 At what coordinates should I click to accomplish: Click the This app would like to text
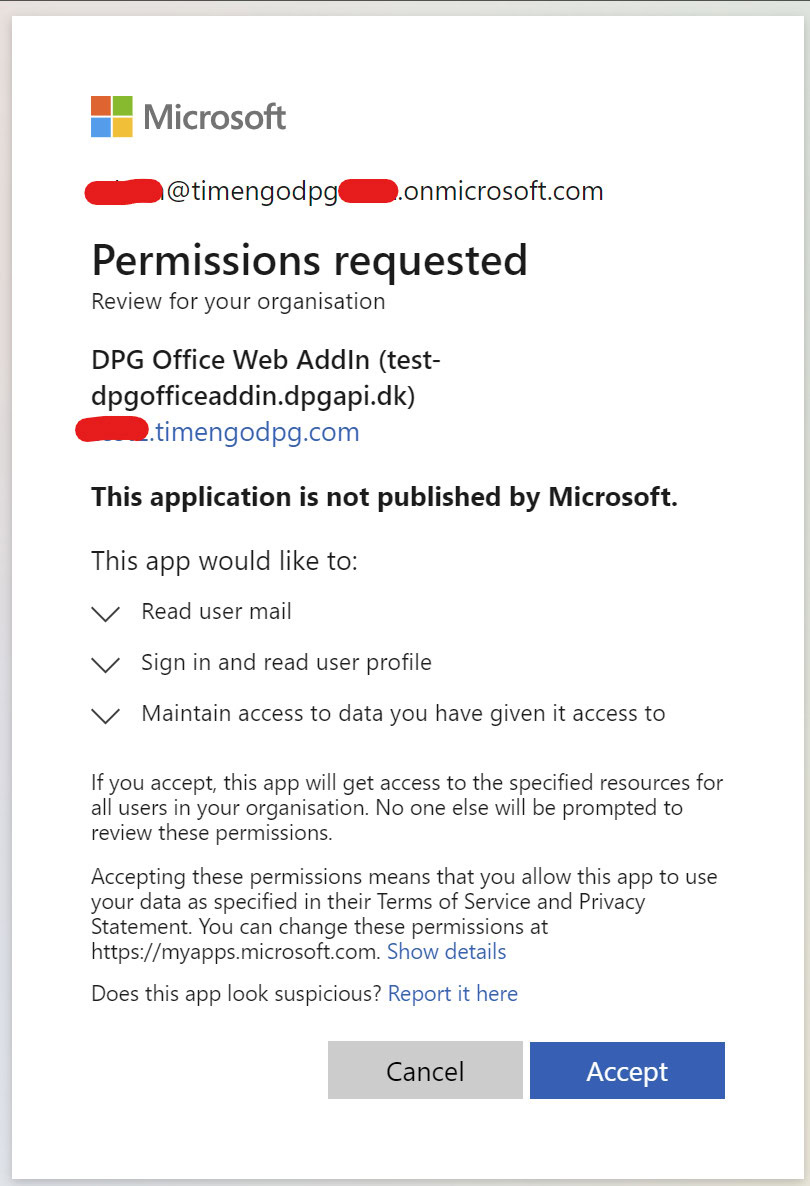pos(225,561)
